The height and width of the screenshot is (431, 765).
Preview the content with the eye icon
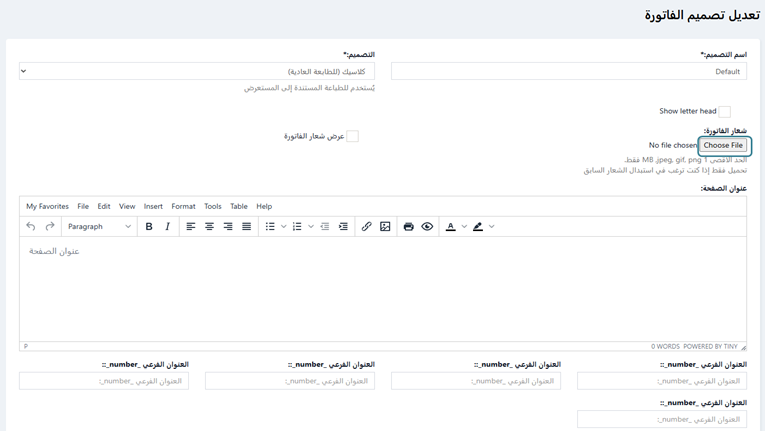pos(427,227)
